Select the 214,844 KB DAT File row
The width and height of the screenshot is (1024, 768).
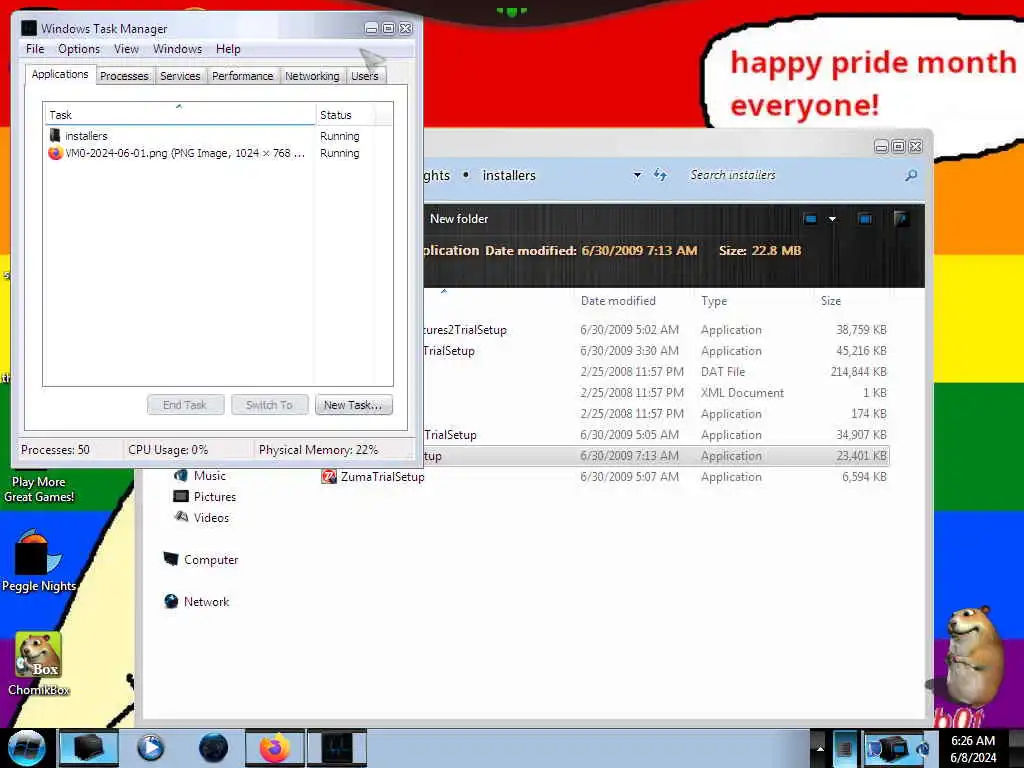(656, 372)
